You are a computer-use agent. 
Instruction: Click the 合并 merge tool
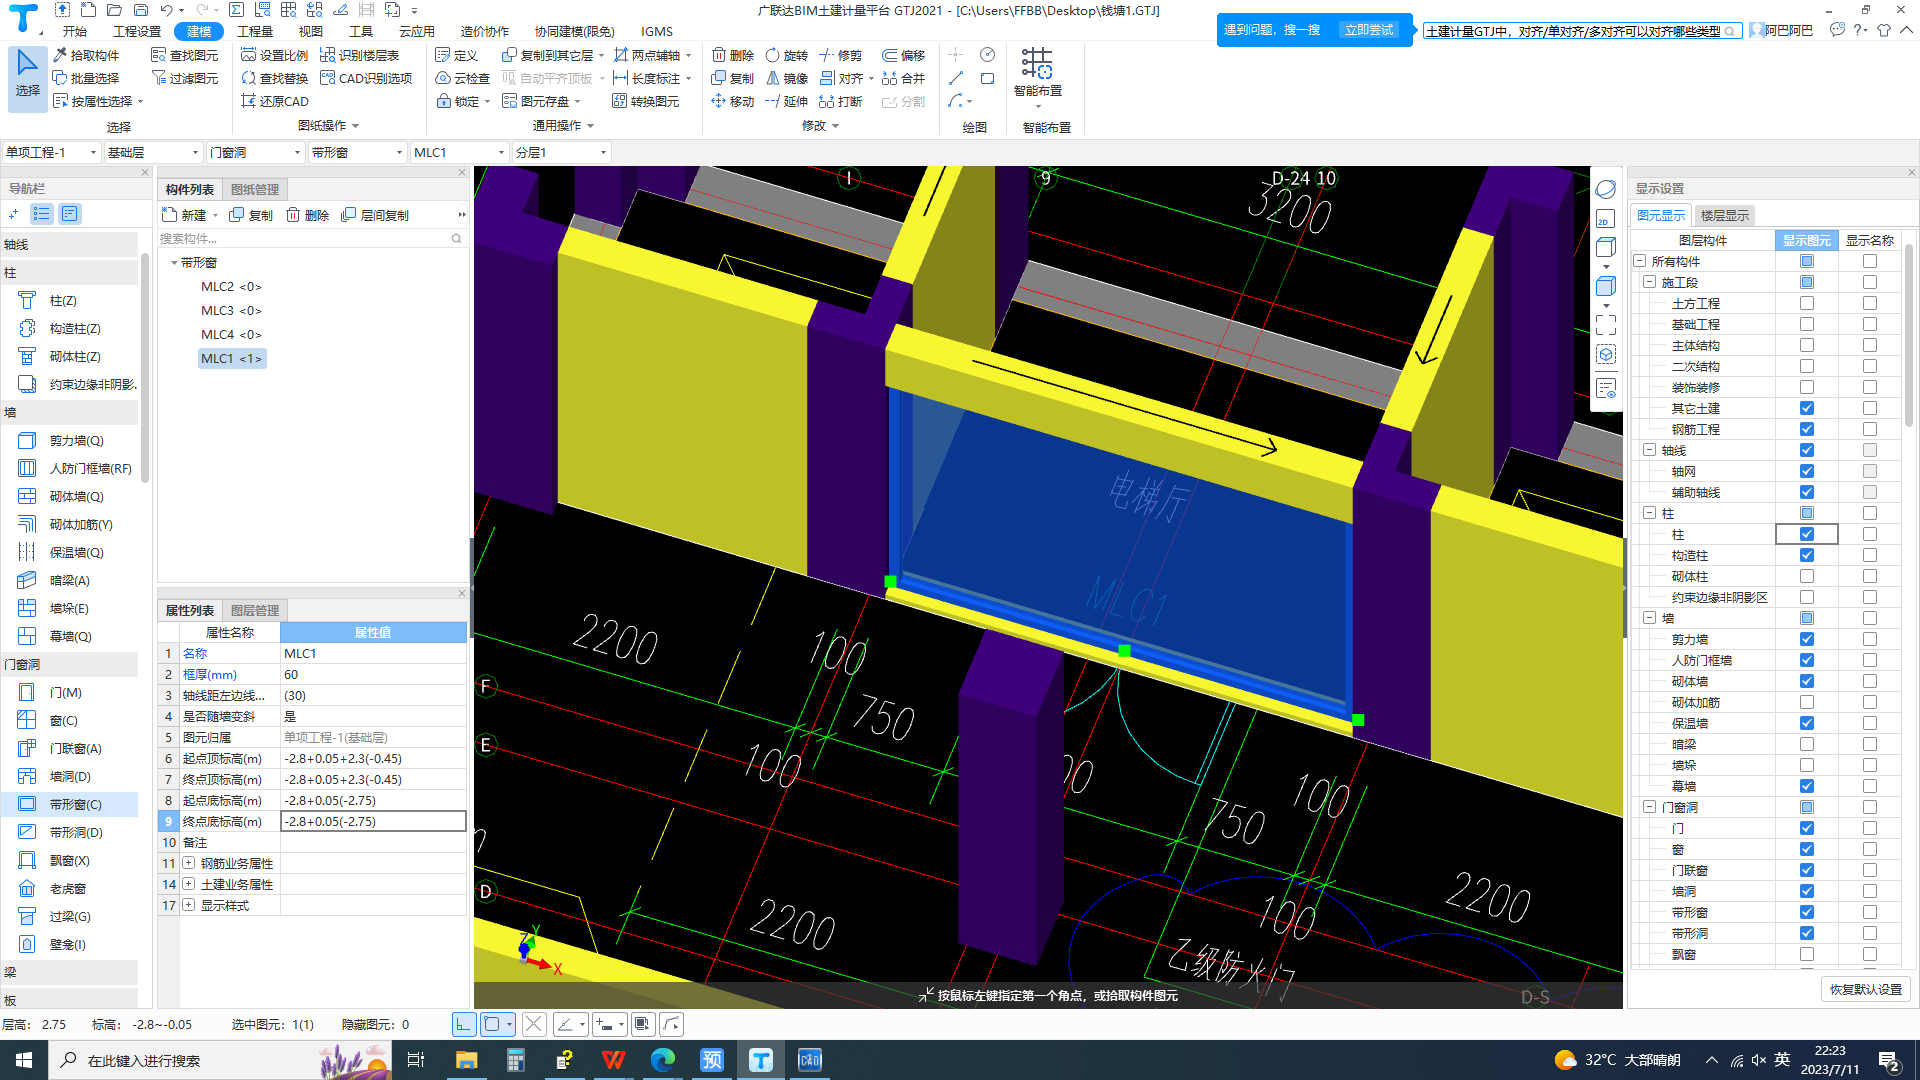tap(903, 78)
